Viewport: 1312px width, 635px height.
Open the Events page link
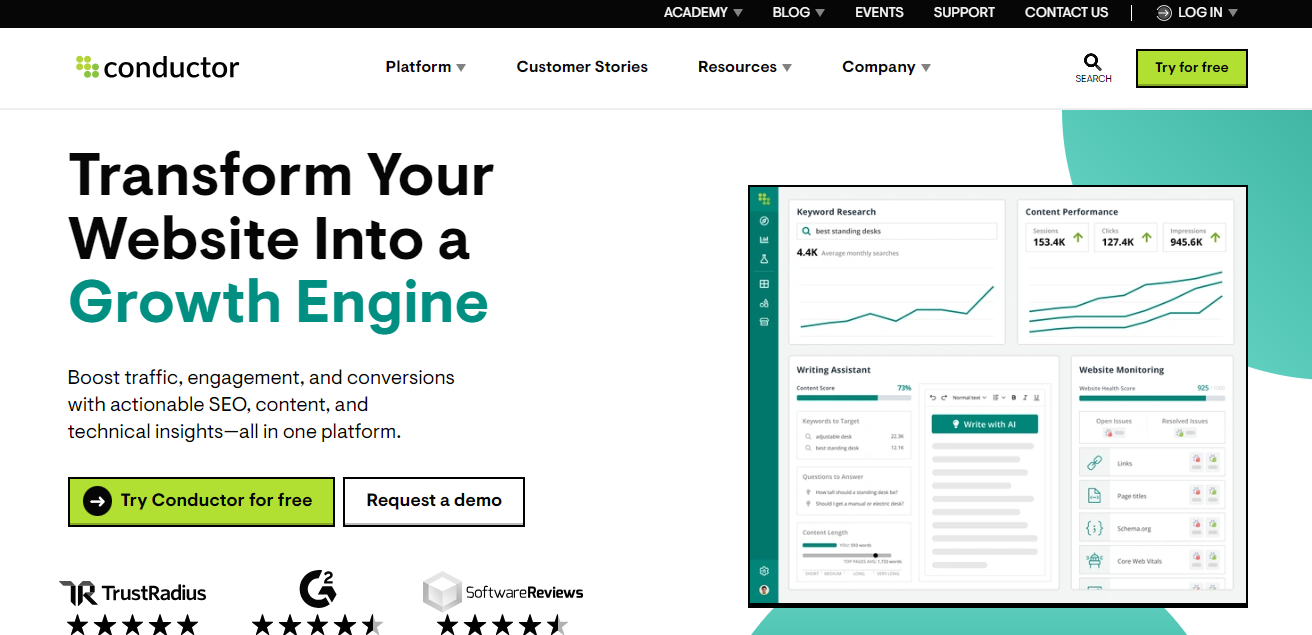[x=879, y=13]
